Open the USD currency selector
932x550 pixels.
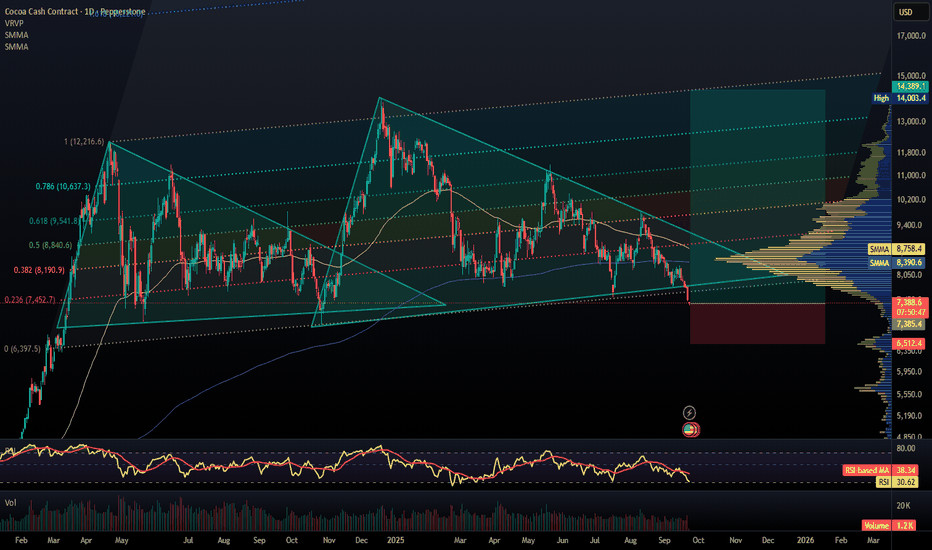904,12
